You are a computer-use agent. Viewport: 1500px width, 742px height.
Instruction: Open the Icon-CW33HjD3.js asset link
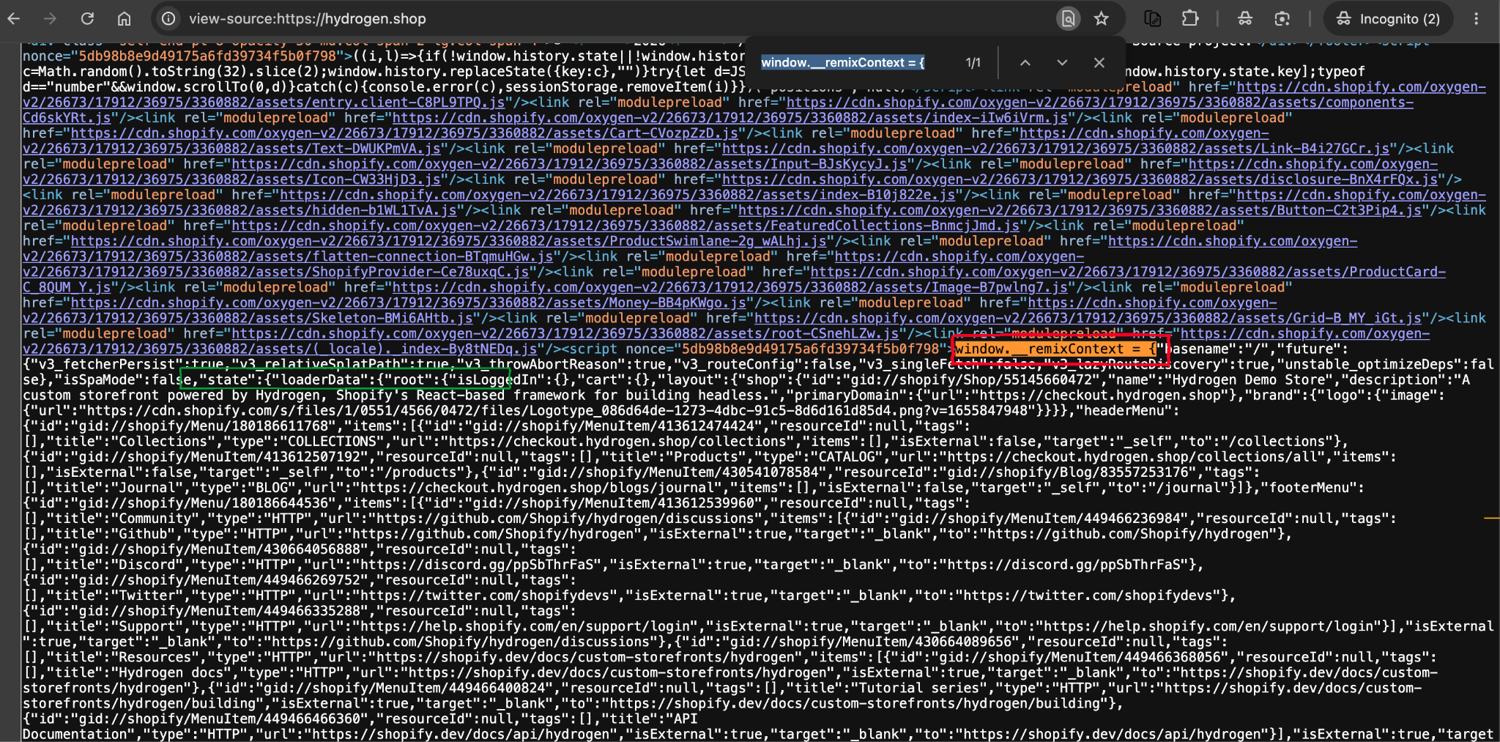coord(231,179)
